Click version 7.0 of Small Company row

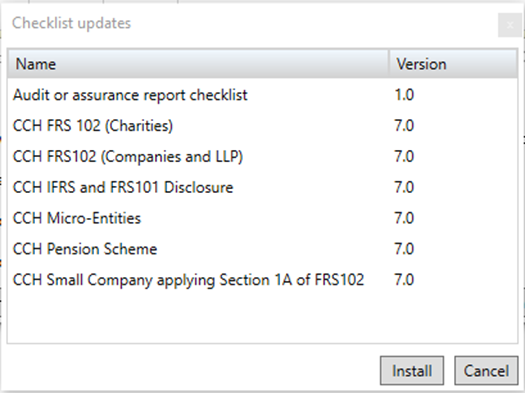pos(404,280)
